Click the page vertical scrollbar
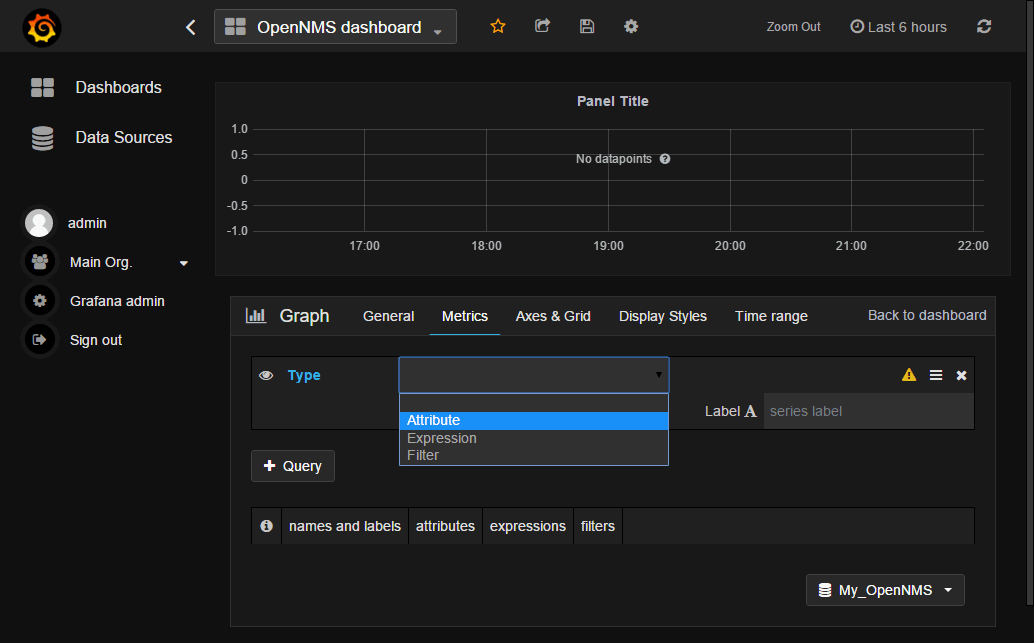The height and width of the screenshot is (643, 1034). (x=1030, y=303)
